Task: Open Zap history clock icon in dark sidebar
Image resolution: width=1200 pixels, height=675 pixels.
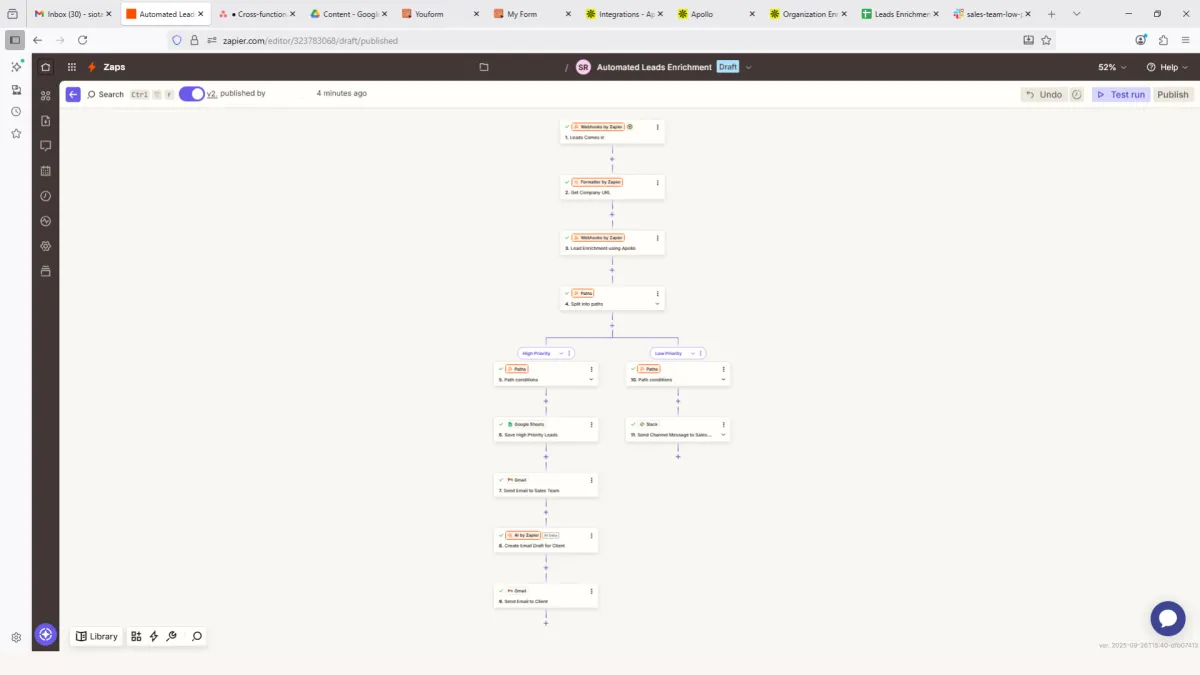Action: tap(45, 196)
